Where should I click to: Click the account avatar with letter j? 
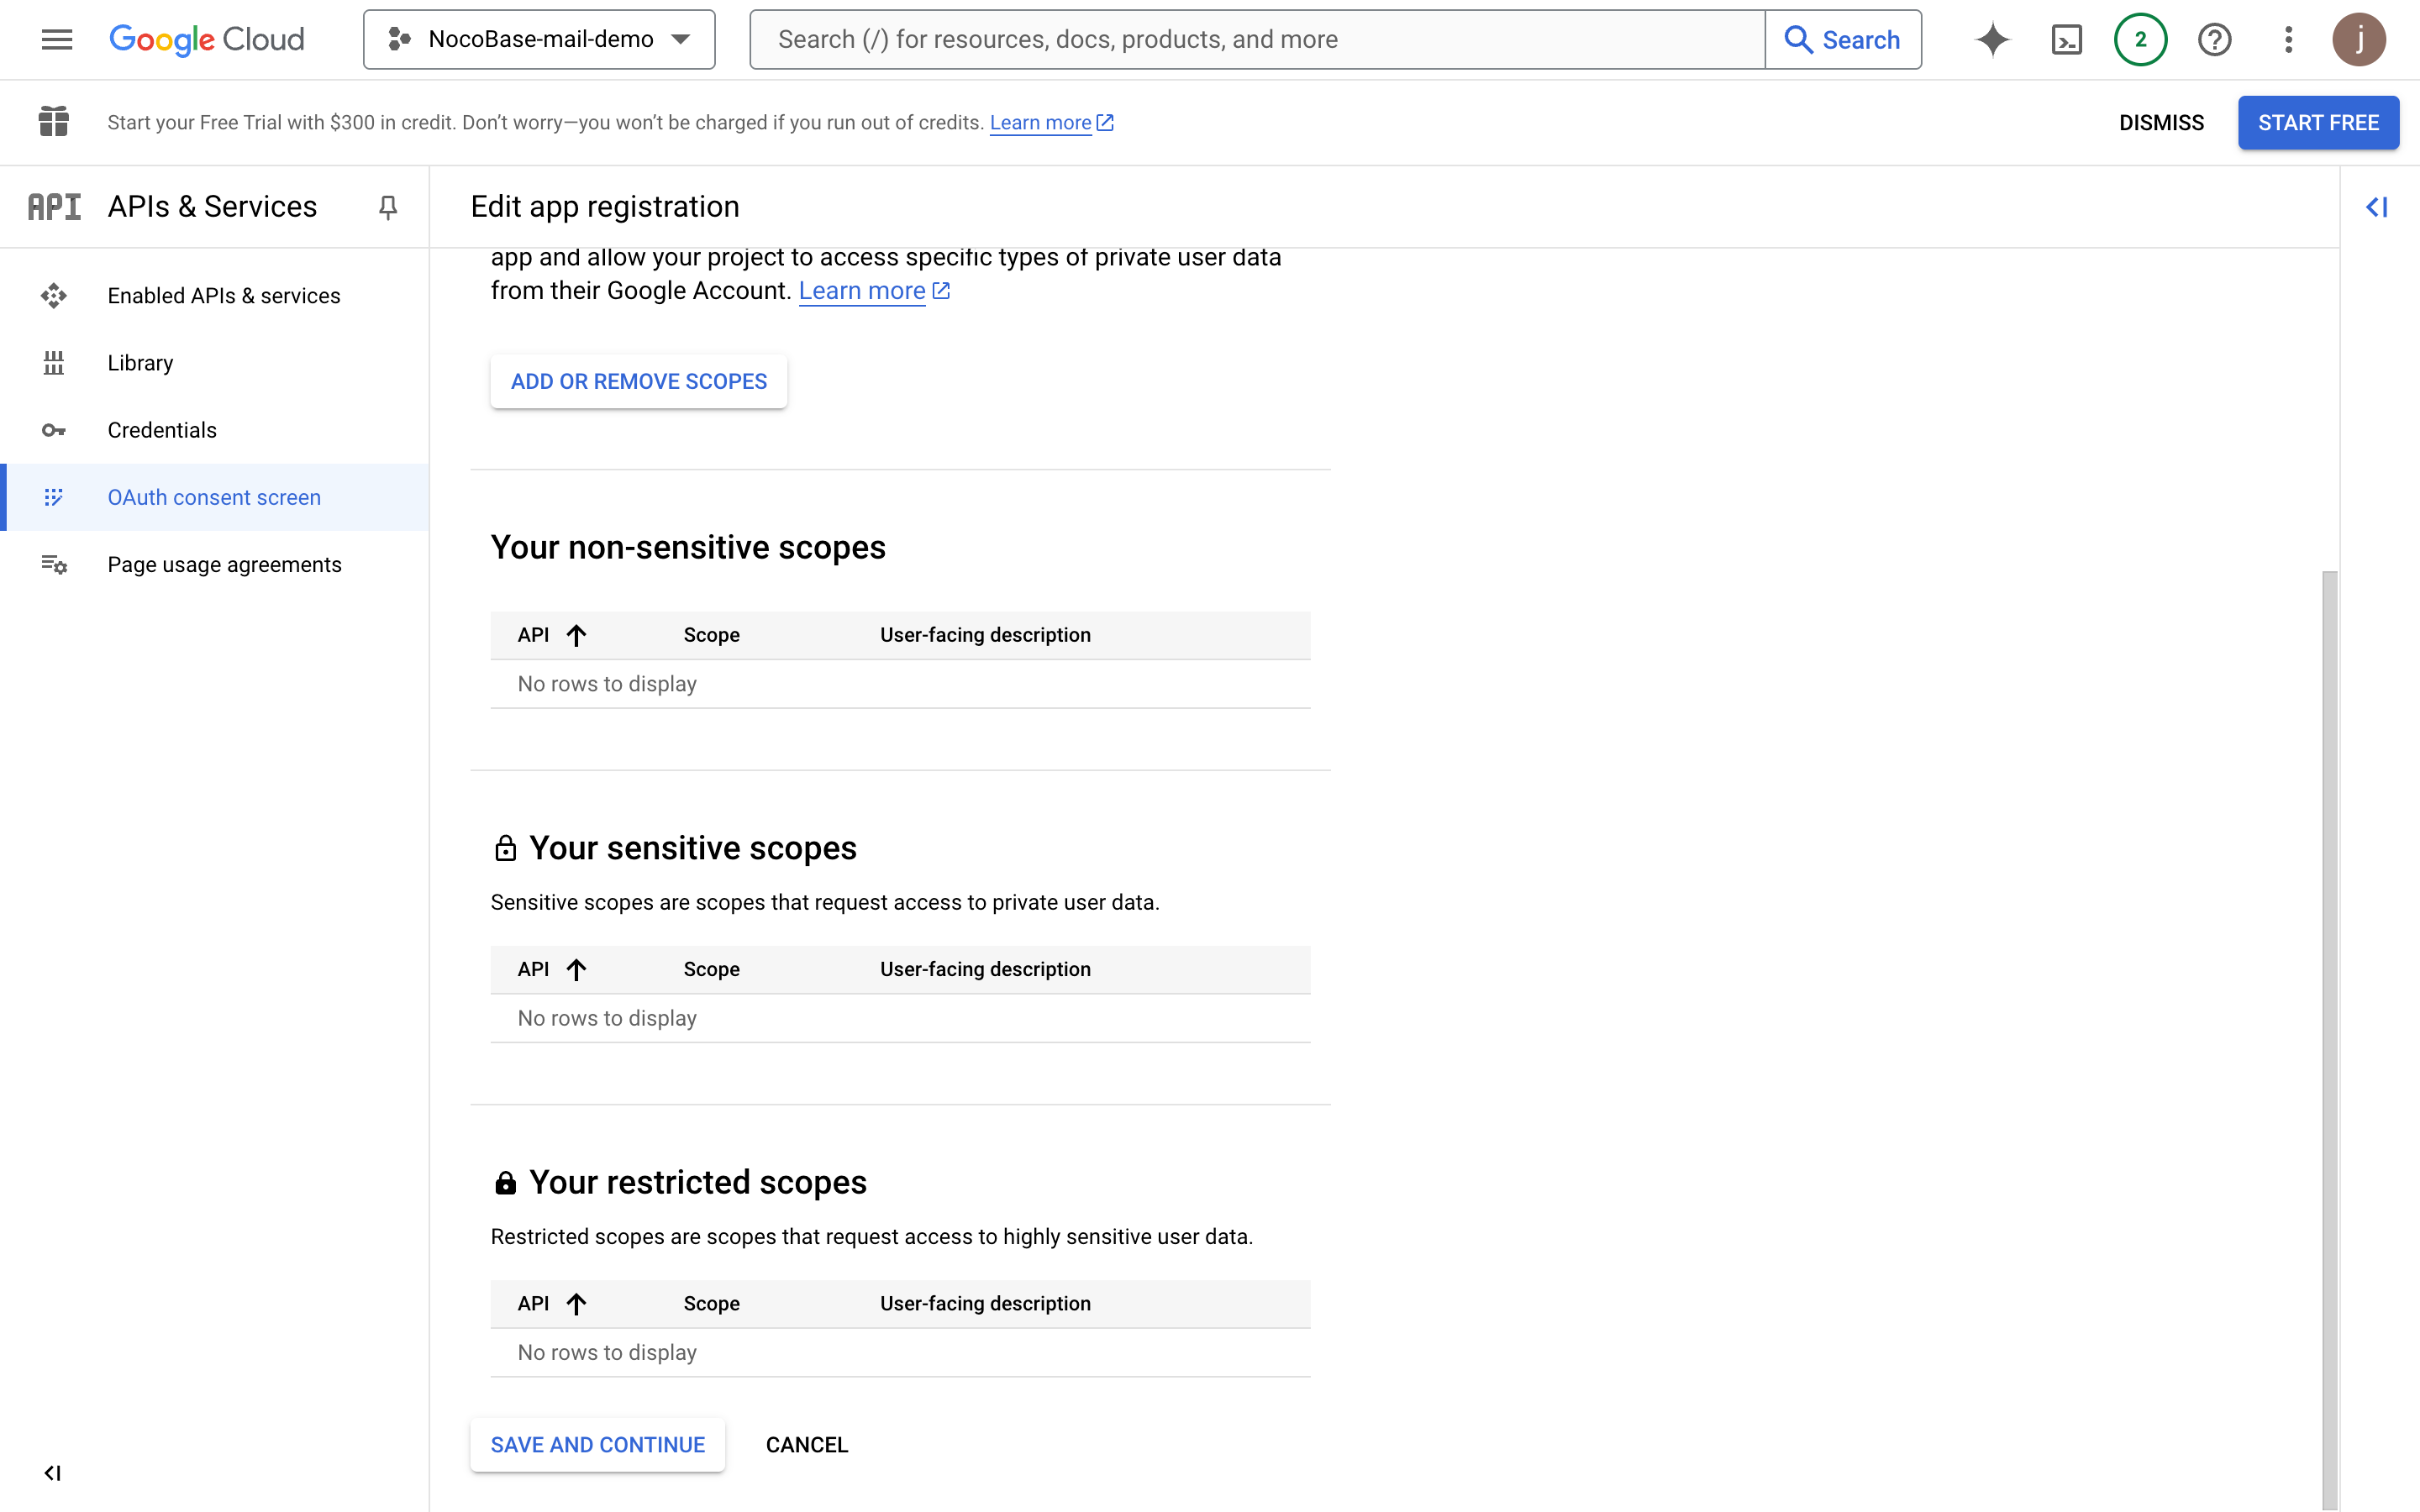2359,39
